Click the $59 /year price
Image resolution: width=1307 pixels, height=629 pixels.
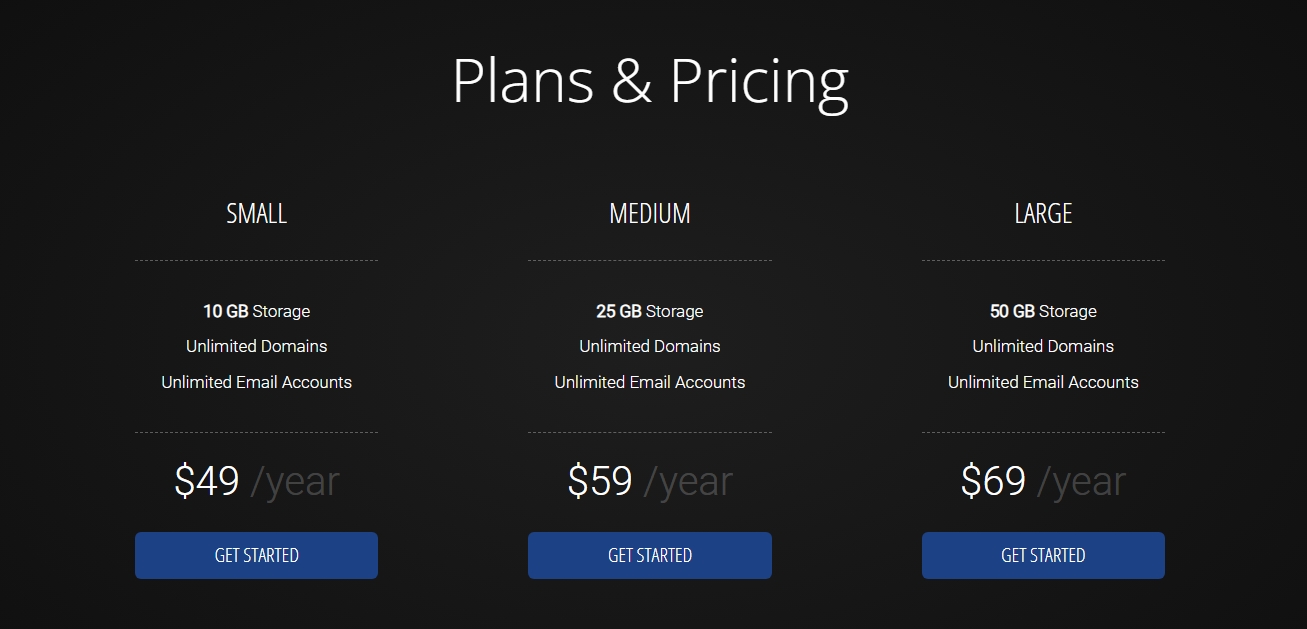(x=650, y=482)
